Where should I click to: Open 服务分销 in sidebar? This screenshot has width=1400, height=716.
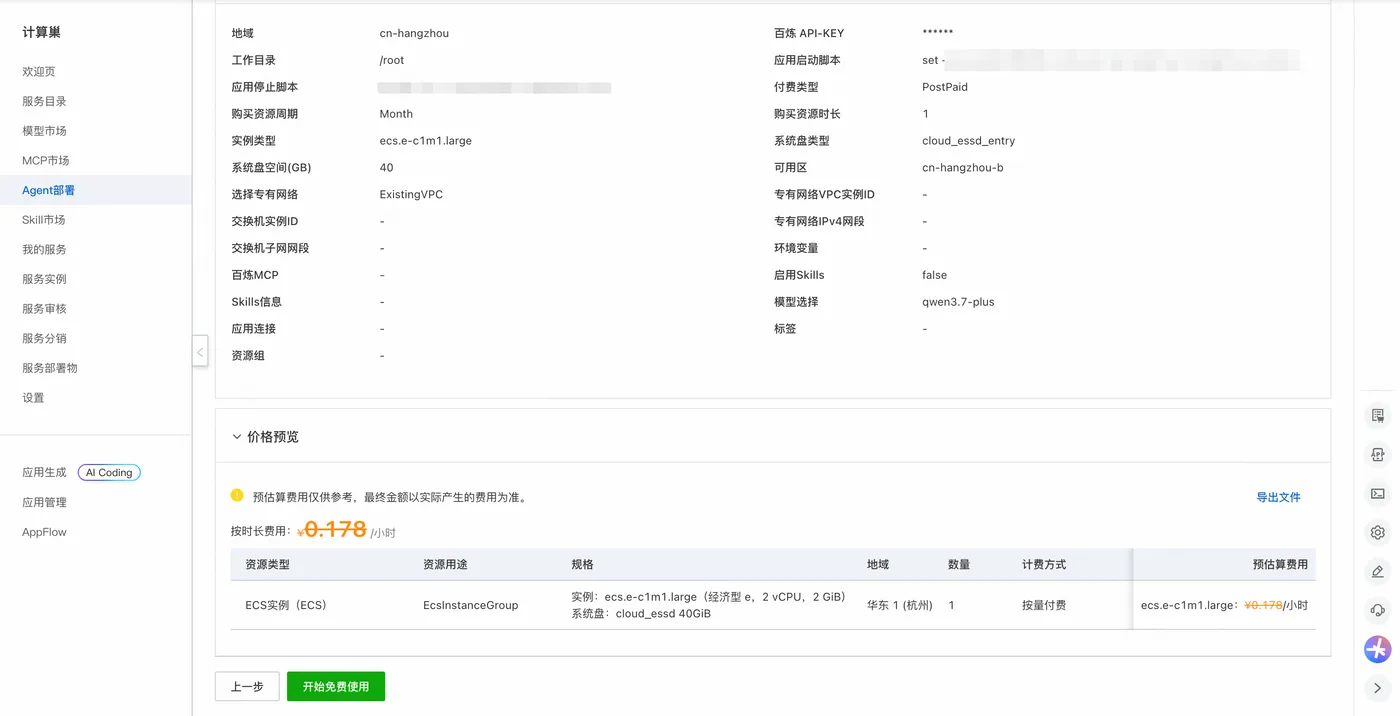[x=44, y=338]
